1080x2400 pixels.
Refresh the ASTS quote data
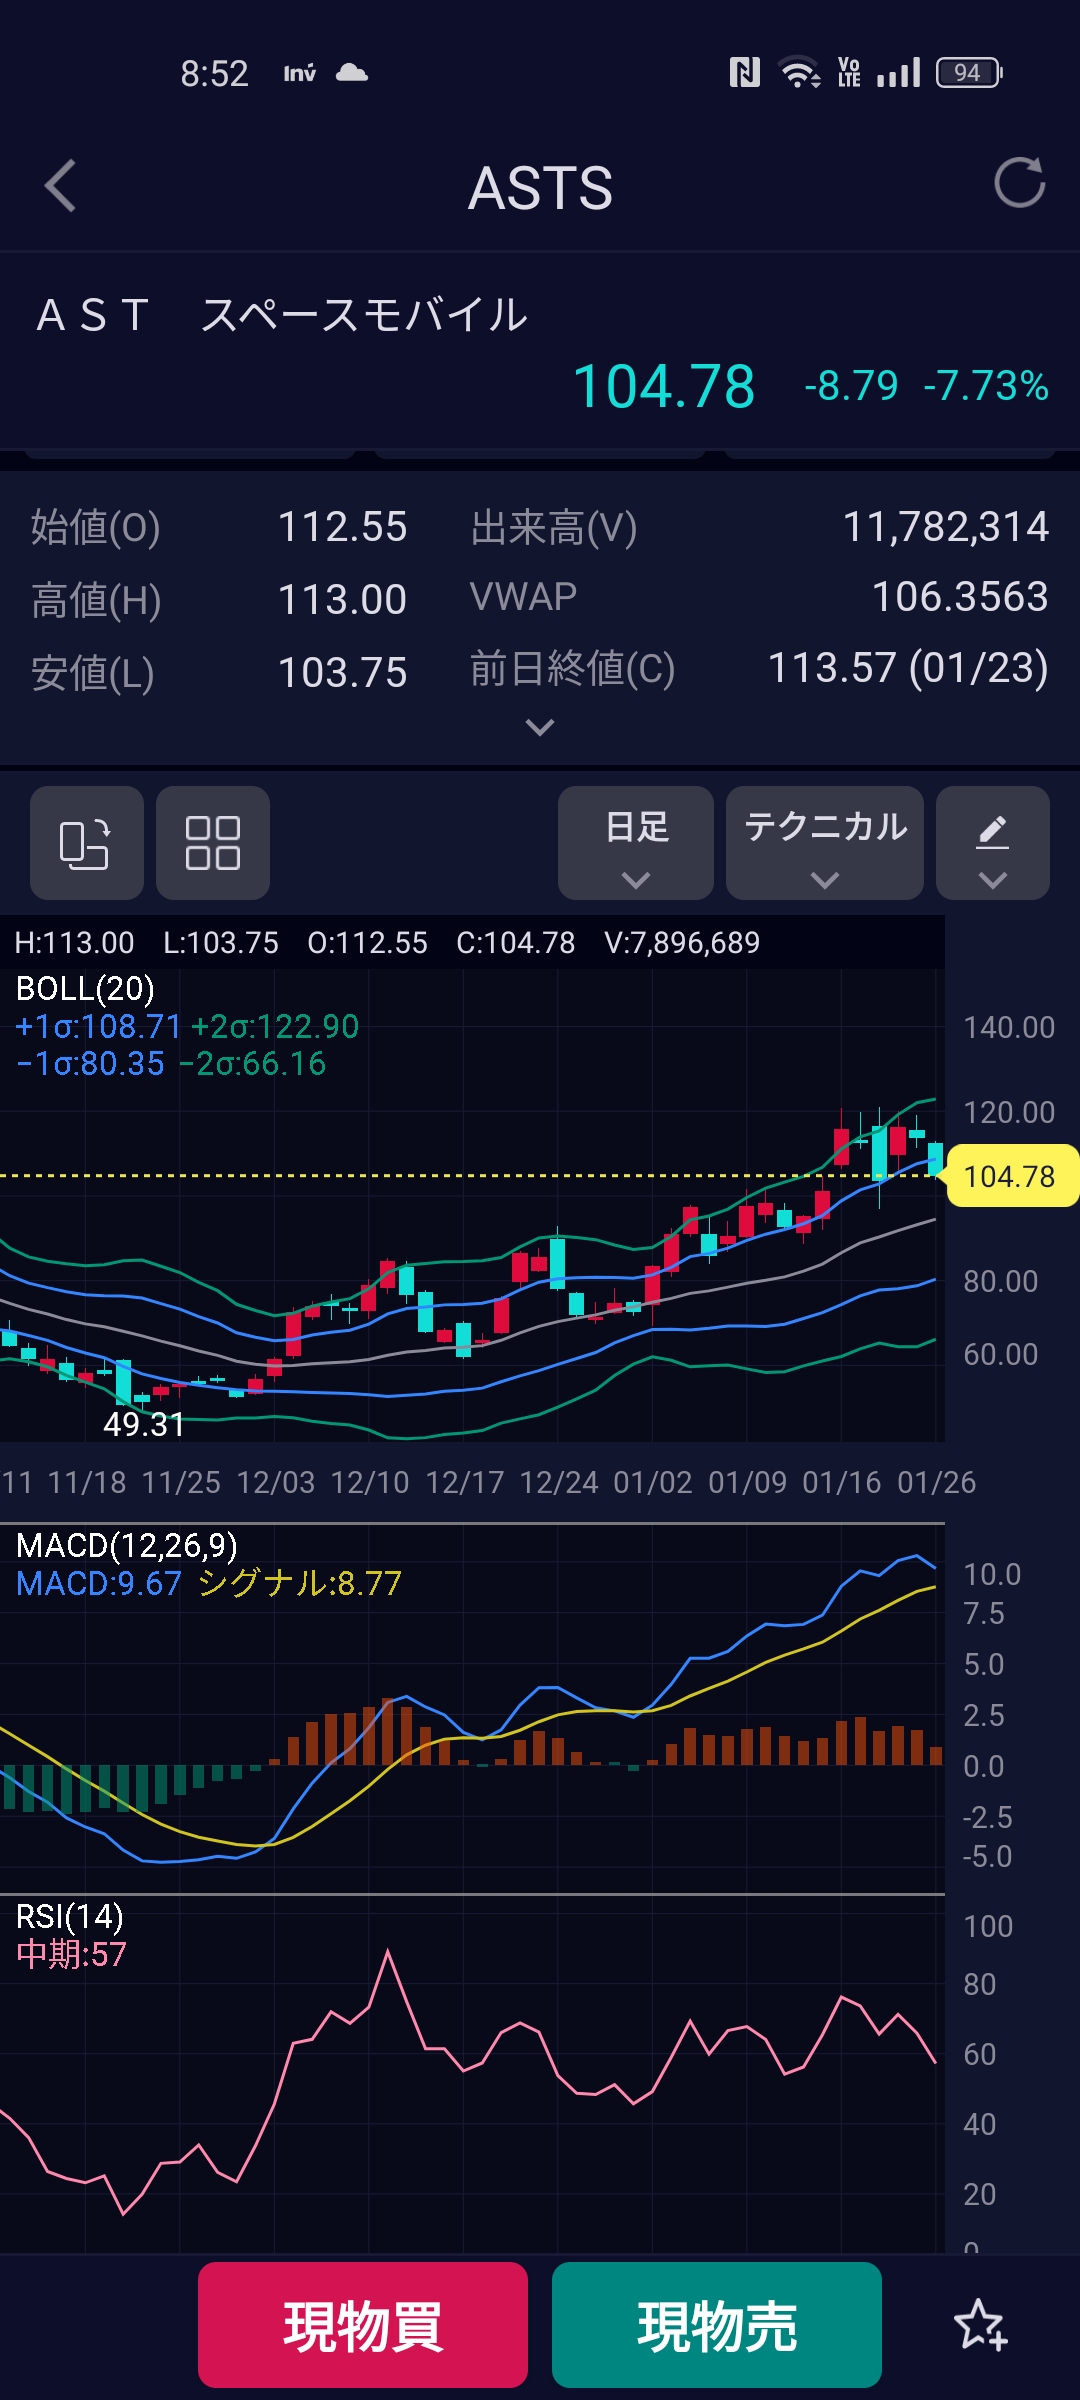point(1019,183)
